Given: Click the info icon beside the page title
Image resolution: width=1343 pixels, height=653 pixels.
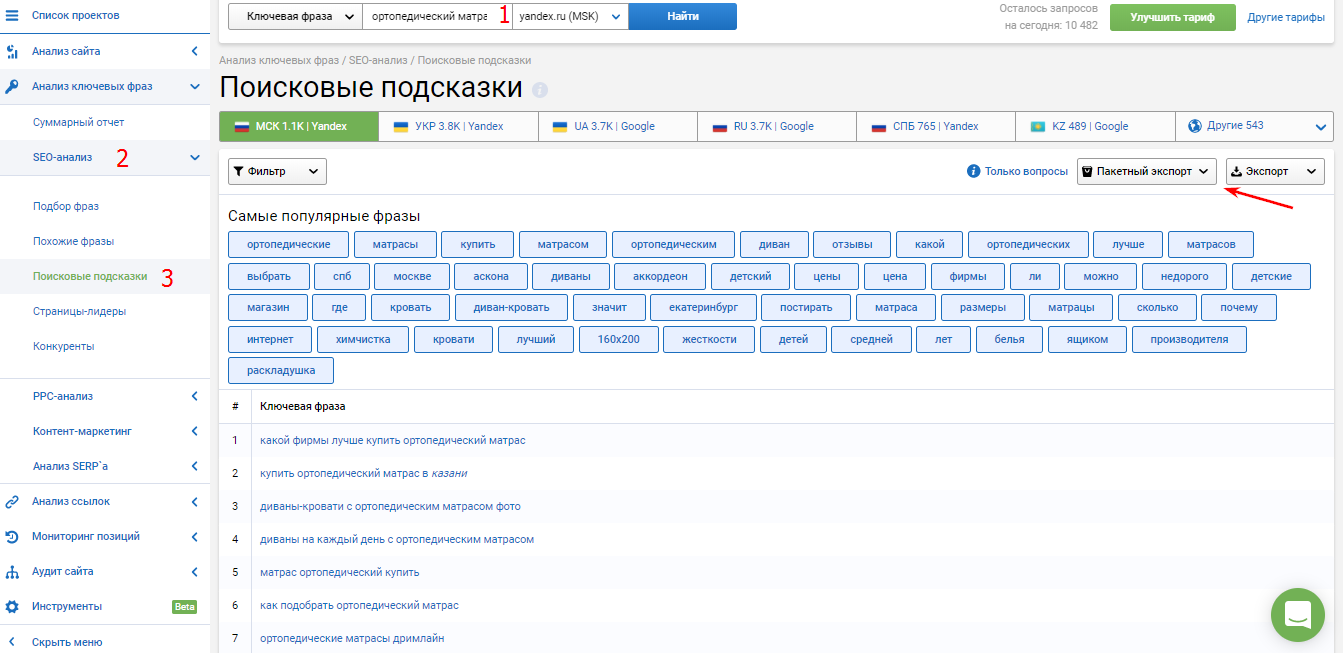Looking at the screenshot, I should point(540,90).
